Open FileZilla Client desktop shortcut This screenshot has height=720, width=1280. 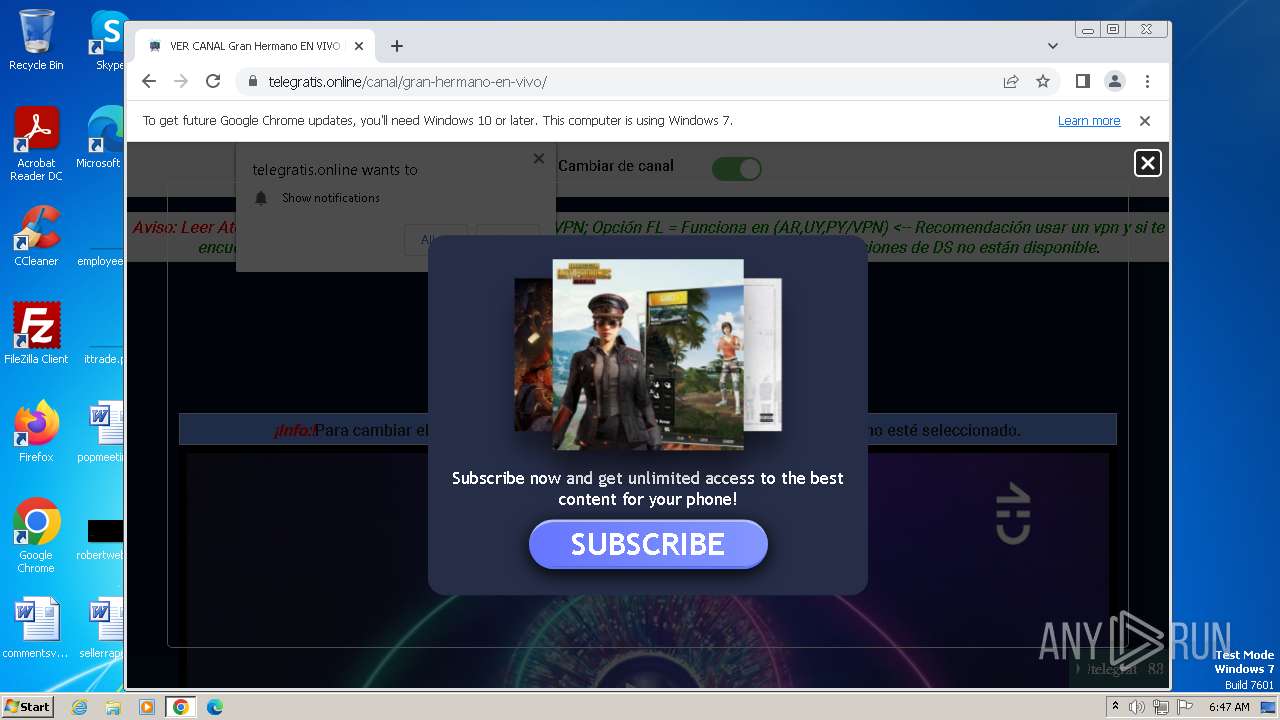tap(36, 334)
